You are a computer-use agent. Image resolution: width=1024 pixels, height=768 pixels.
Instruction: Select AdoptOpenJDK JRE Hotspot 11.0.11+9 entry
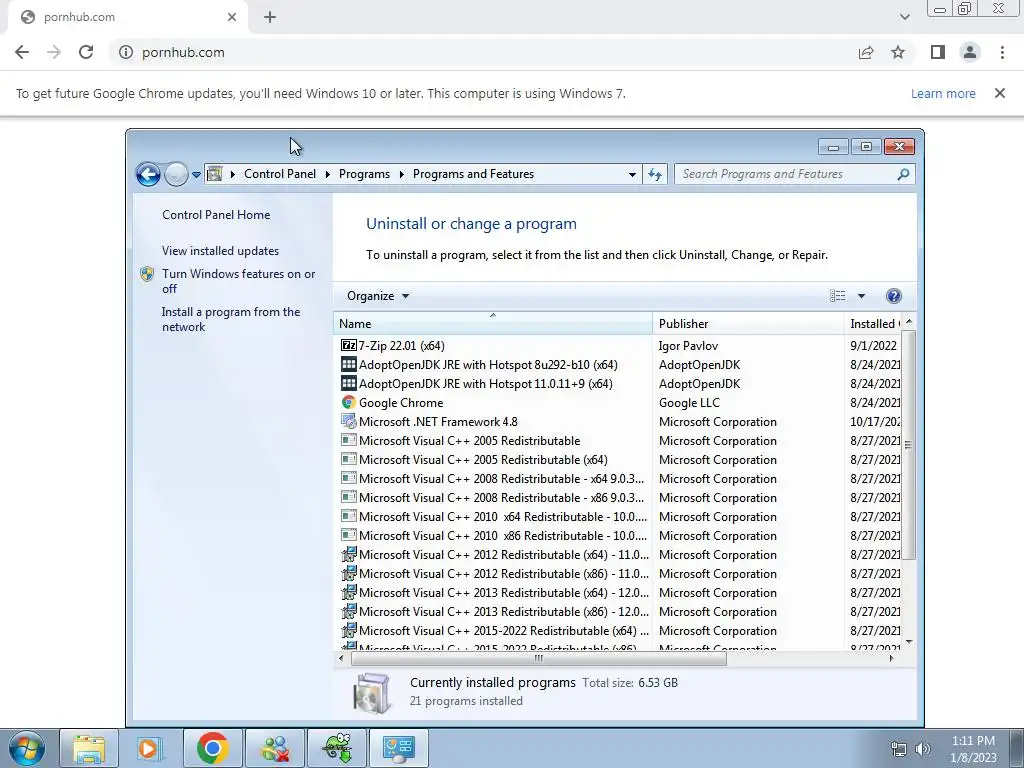tap(476, 383)
